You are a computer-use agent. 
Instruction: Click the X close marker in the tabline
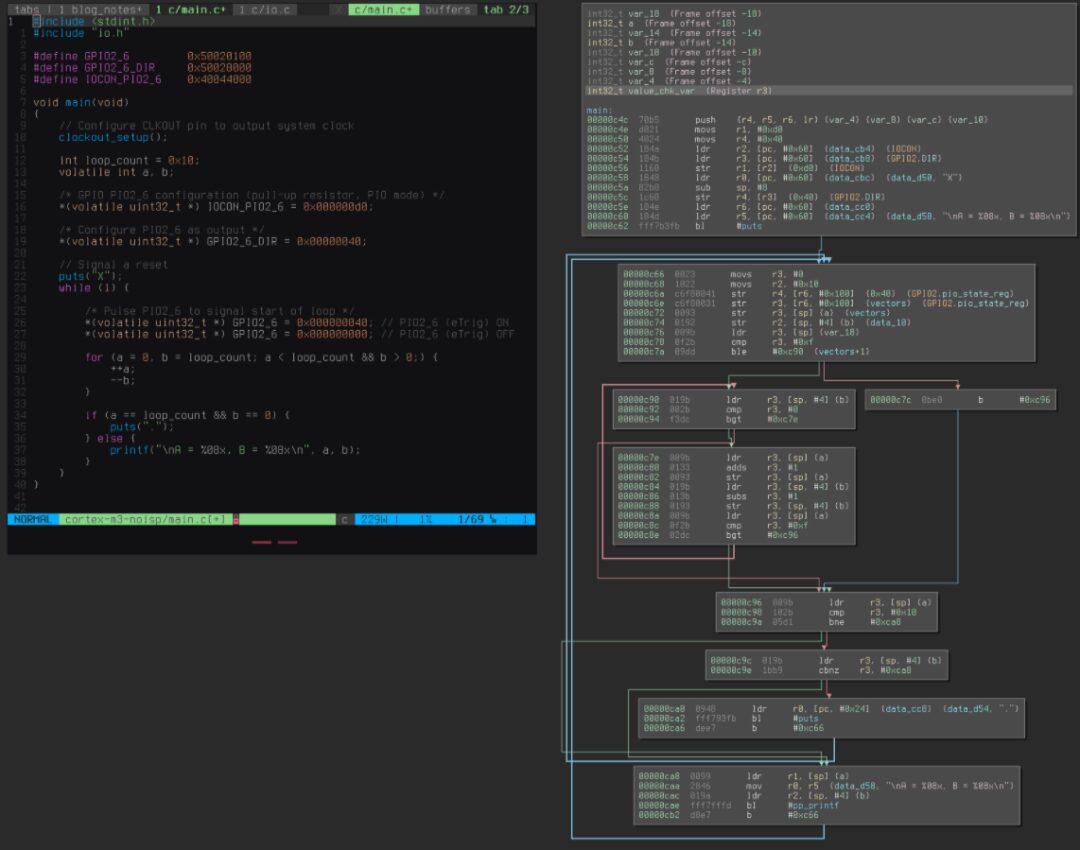[339, 10]
